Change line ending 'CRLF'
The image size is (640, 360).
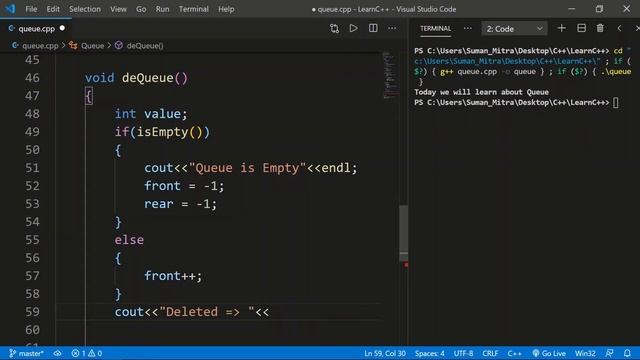click(x=490, y=353)
